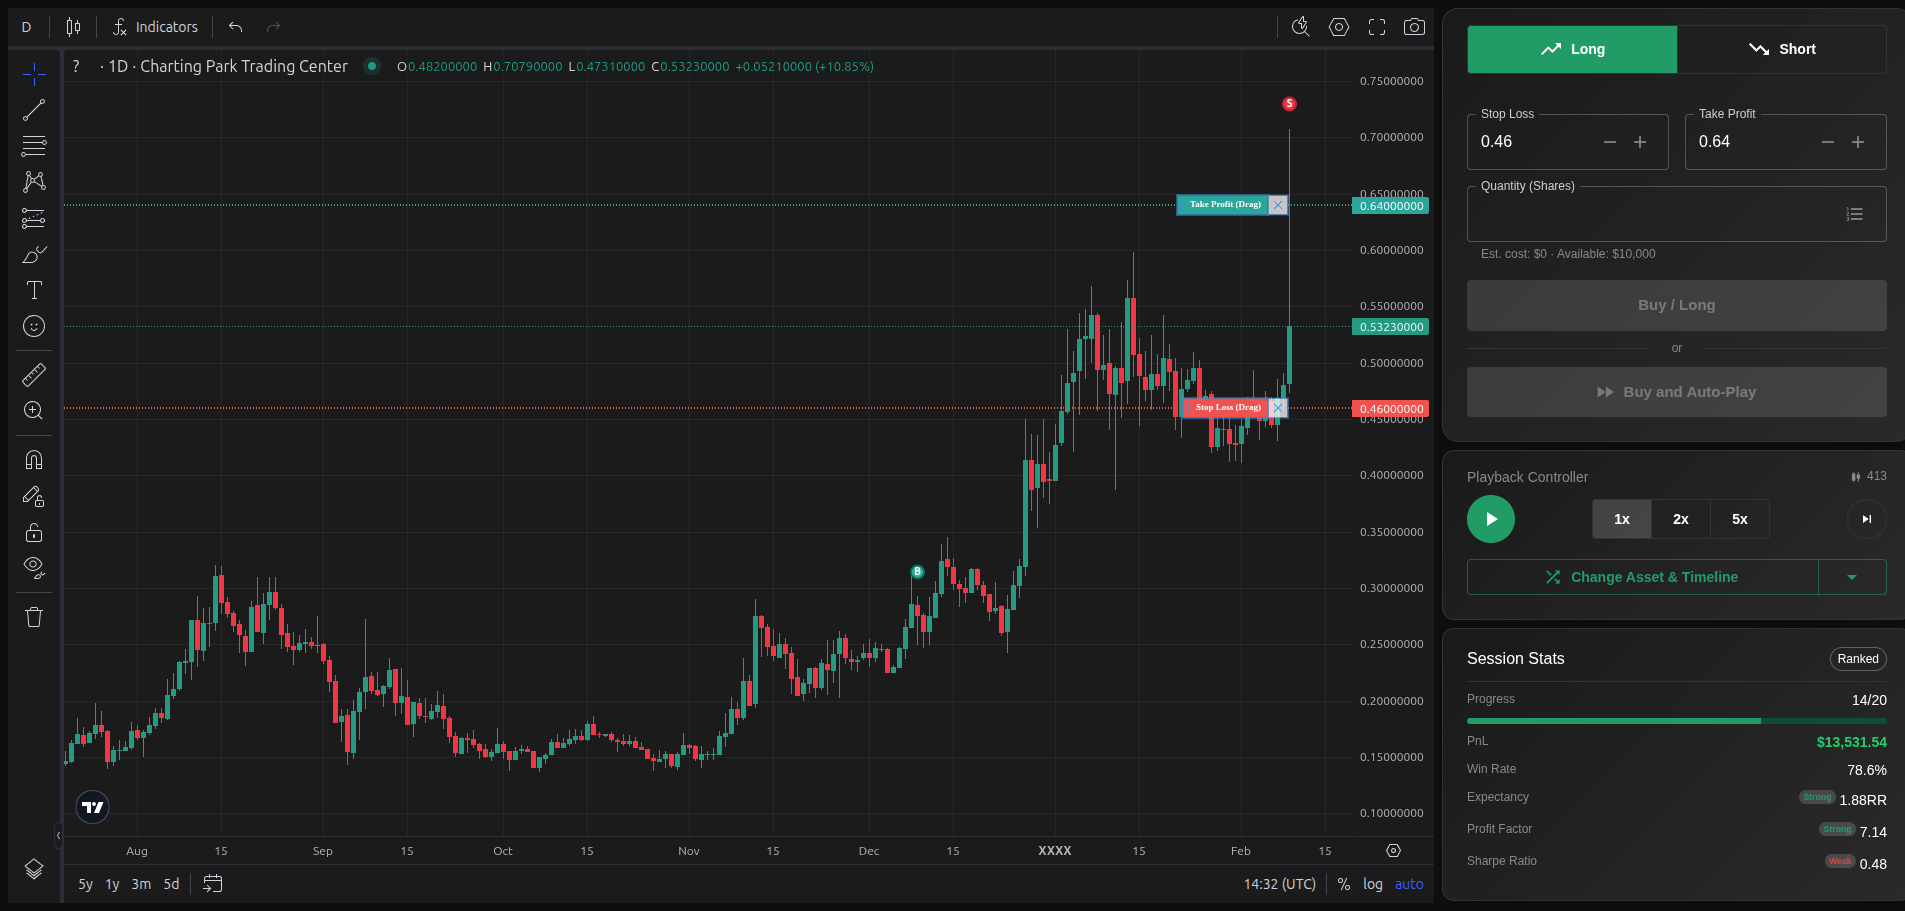Toggle log scale on price axis
Screen dimensions: 1905x911
(x=1372, y=884)
